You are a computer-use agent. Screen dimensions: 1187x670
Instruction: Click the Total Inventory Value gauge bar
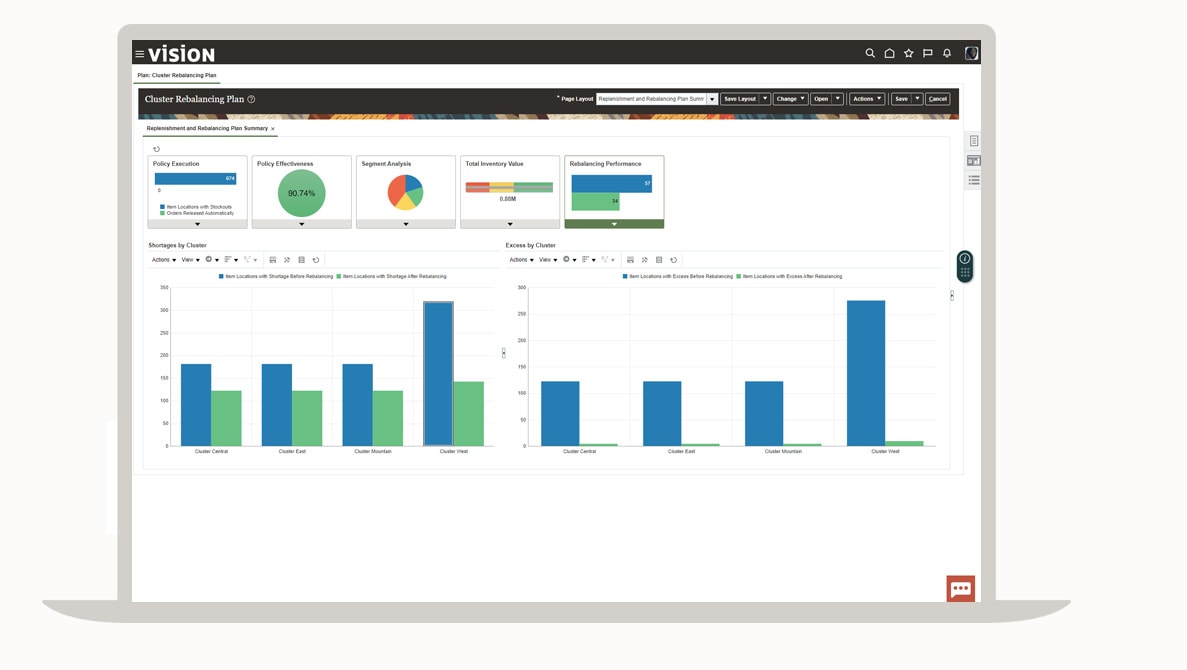pyautogui.click(x=509, y=185)
